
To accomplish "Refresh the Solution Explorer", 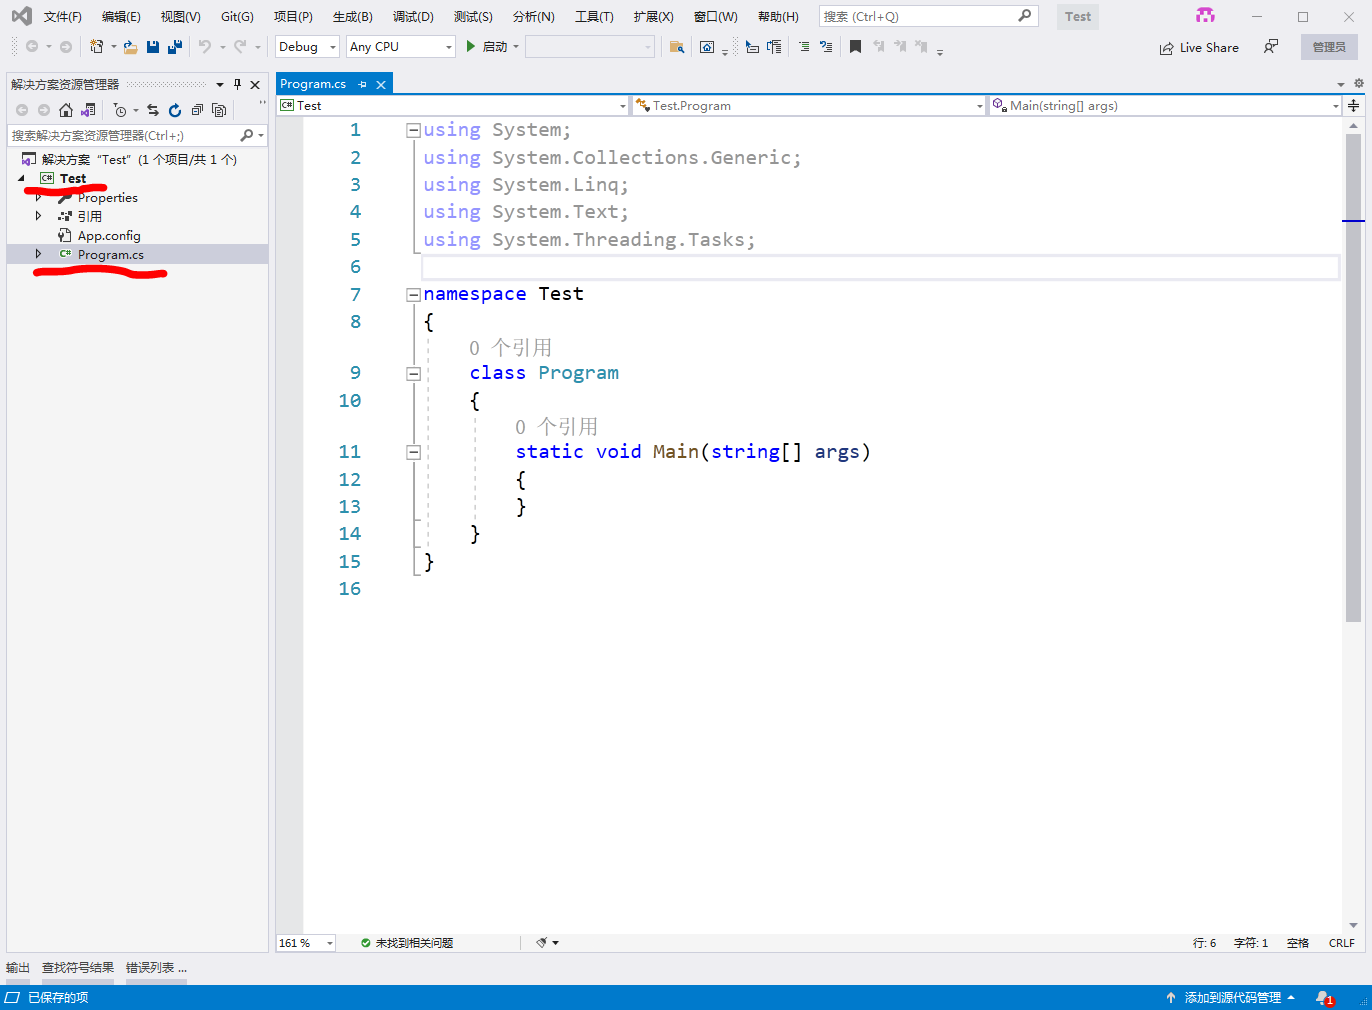I will click(174, 110).
